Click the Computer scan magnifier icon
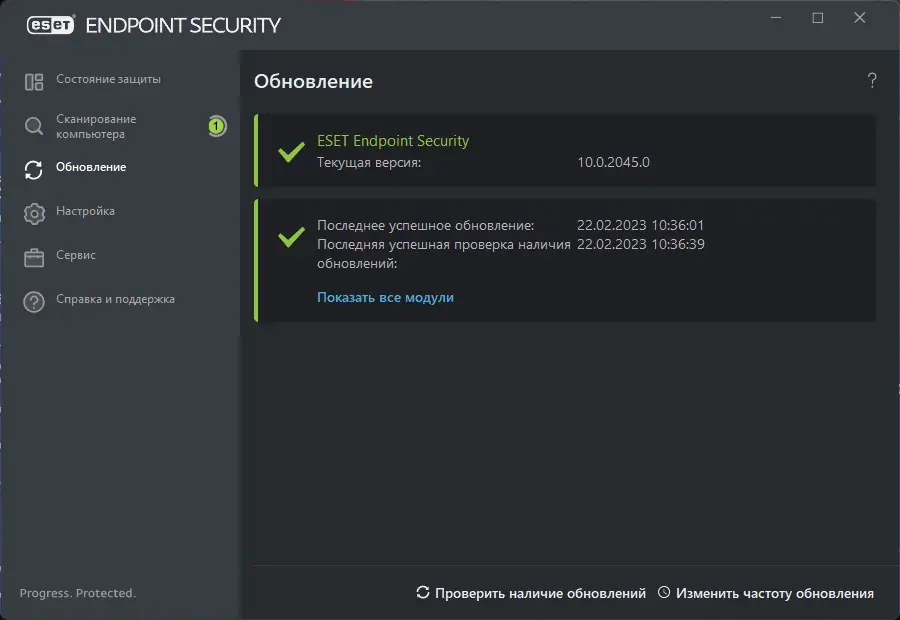Viewport: 900px width, 620px height. [x=34, y=126]
